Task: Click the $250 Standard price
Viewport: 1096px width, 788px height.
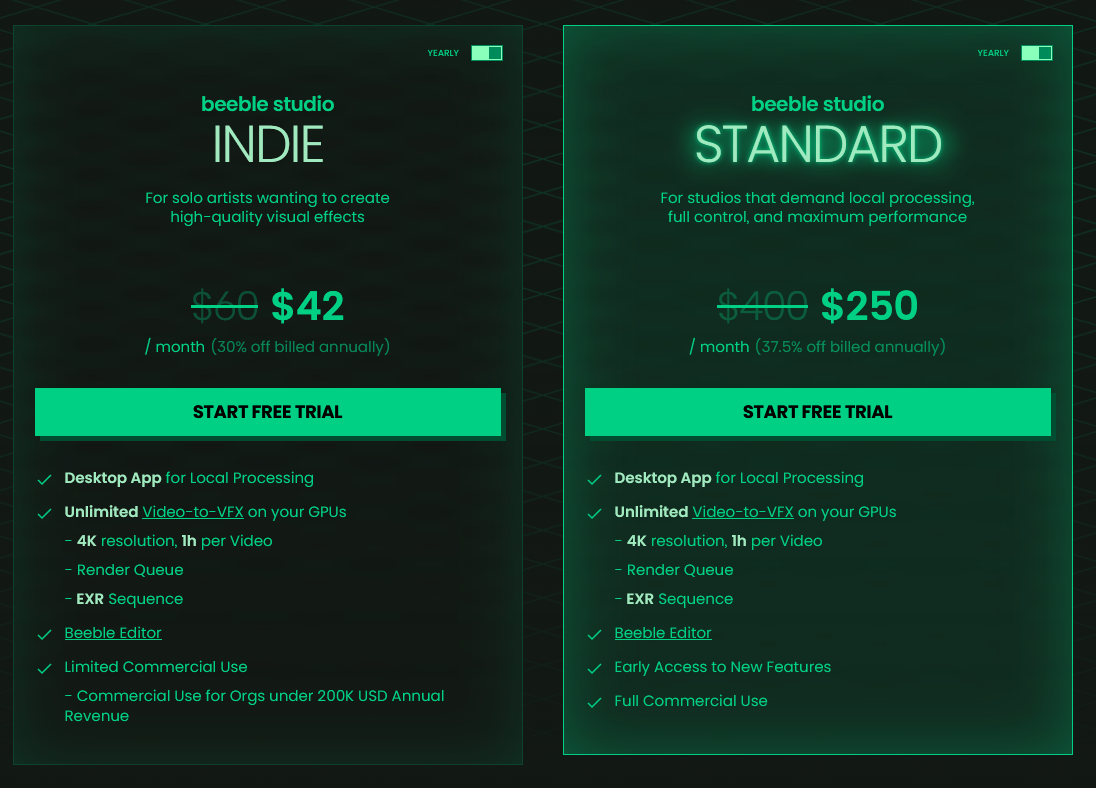Action: coord(869,307)
